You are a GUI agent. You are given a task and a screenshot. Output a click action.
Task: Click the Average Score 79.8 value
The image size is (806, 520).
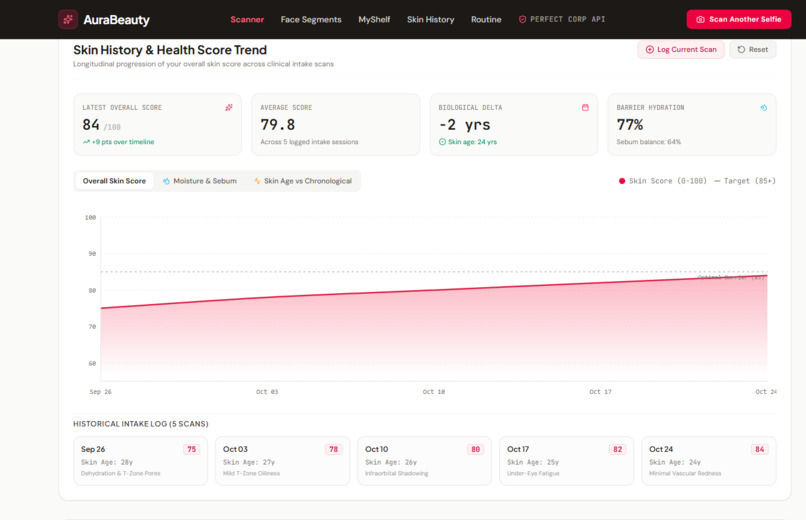(278, 125)
